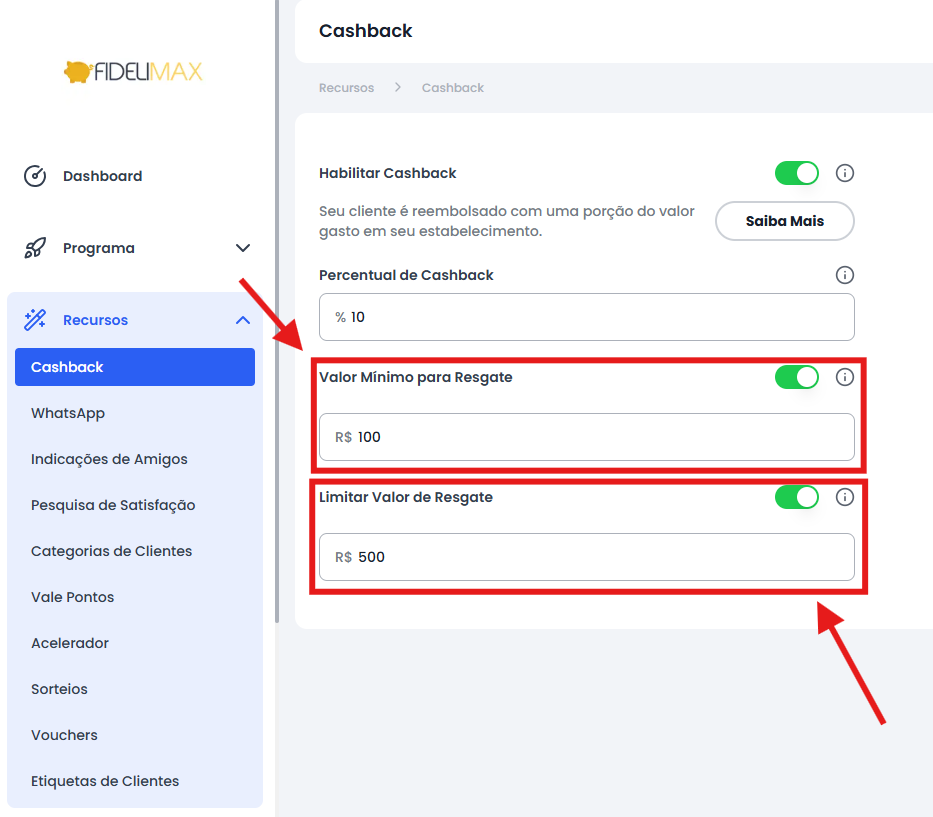Go to Recursos breadcrumb link

coord(346,87)
